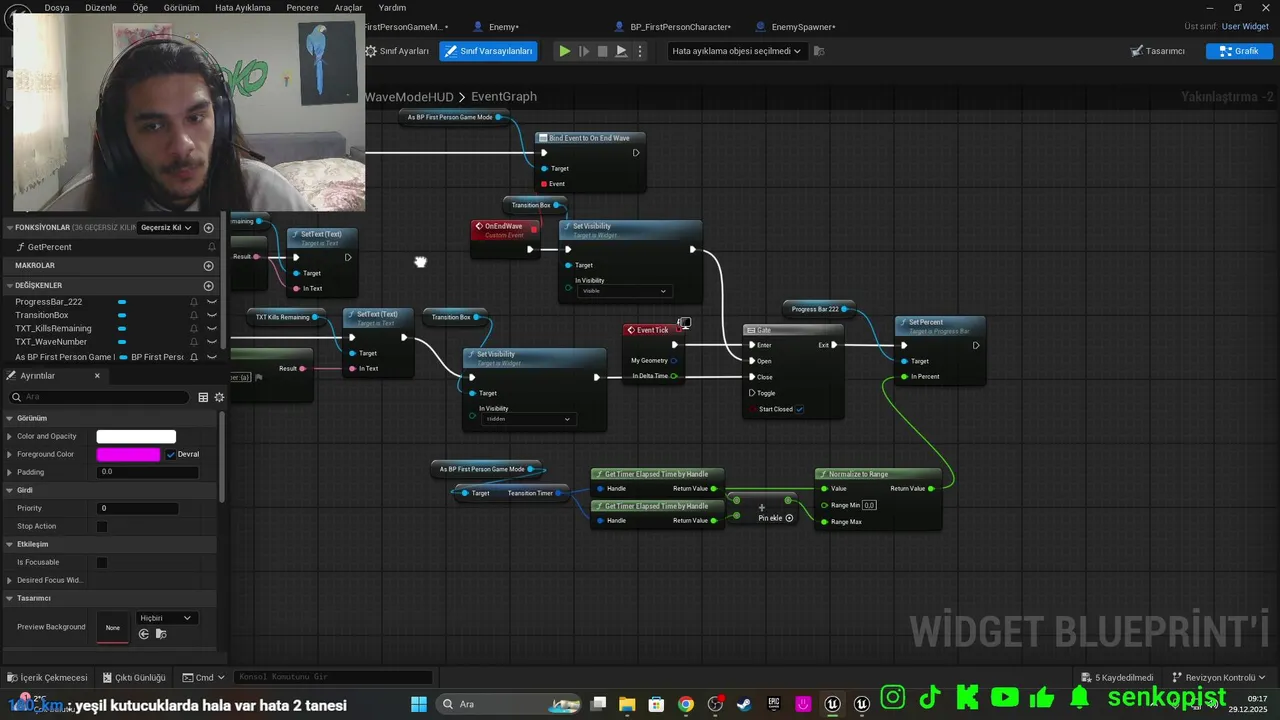Toggle visibility eye for TransitionBox

pos(212,315)
